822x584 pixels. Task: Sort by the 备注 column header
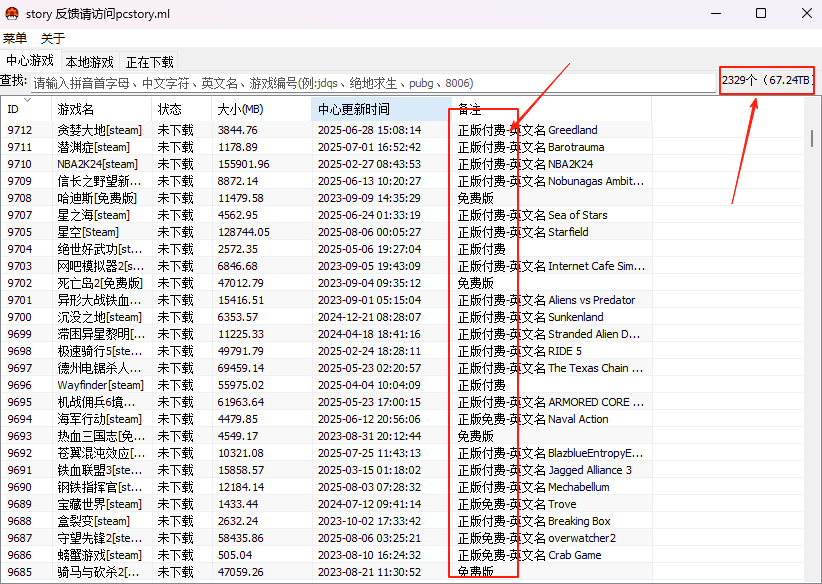(551, 109)
